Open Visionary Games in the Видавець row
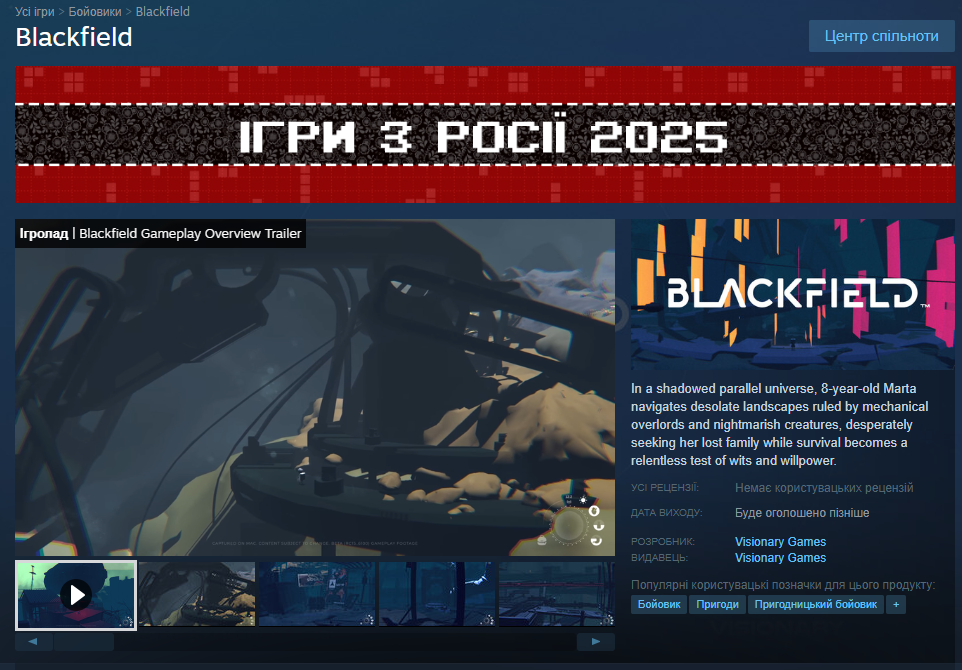 (780, 558)
